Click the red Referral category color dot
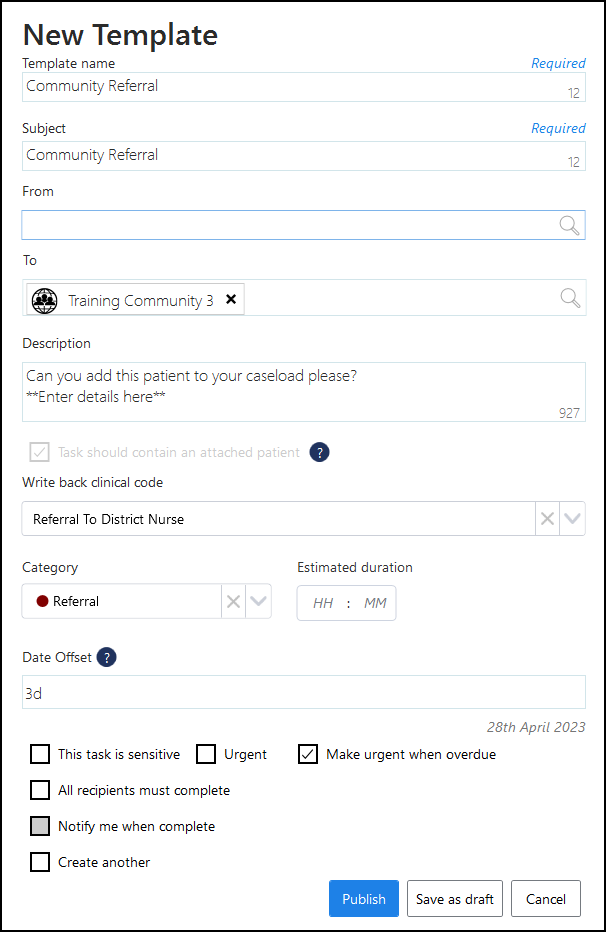Screen dimensions: 606x932 coord(43,601)
